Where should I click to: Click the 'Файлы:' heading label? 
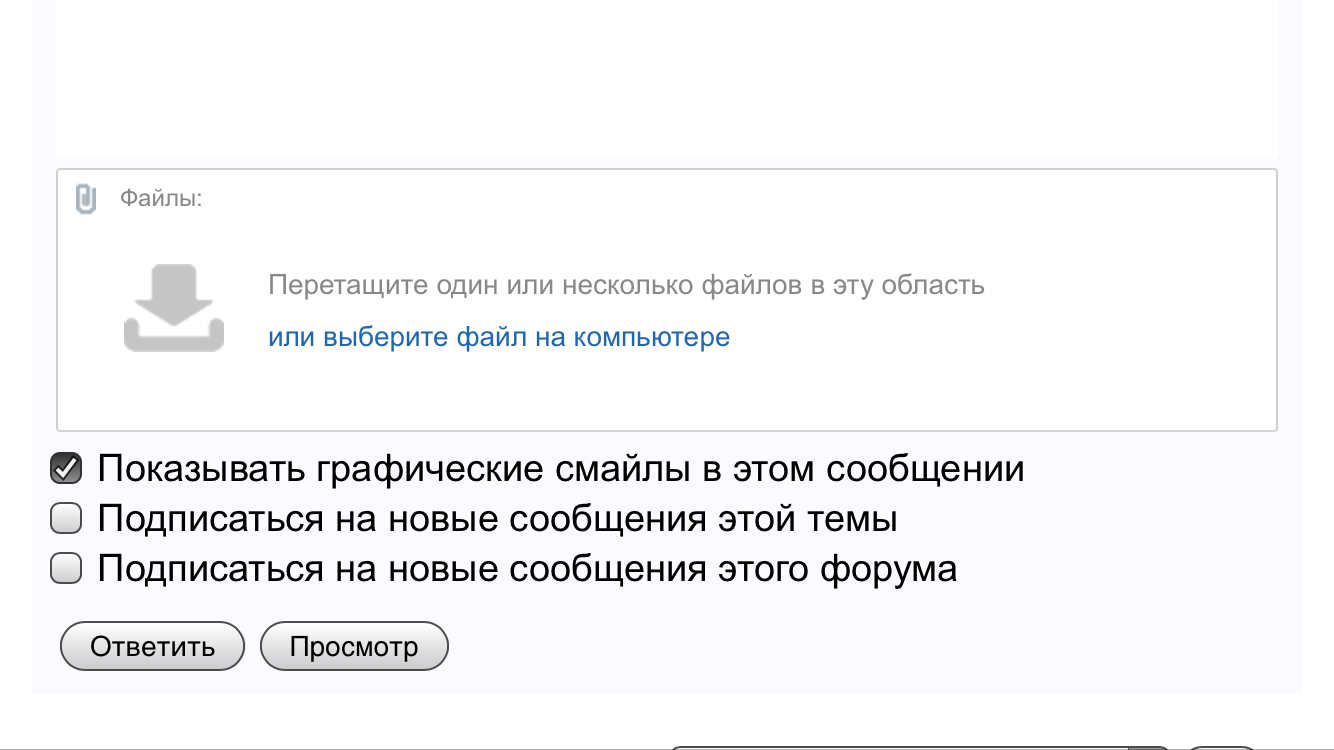(161, 199)
